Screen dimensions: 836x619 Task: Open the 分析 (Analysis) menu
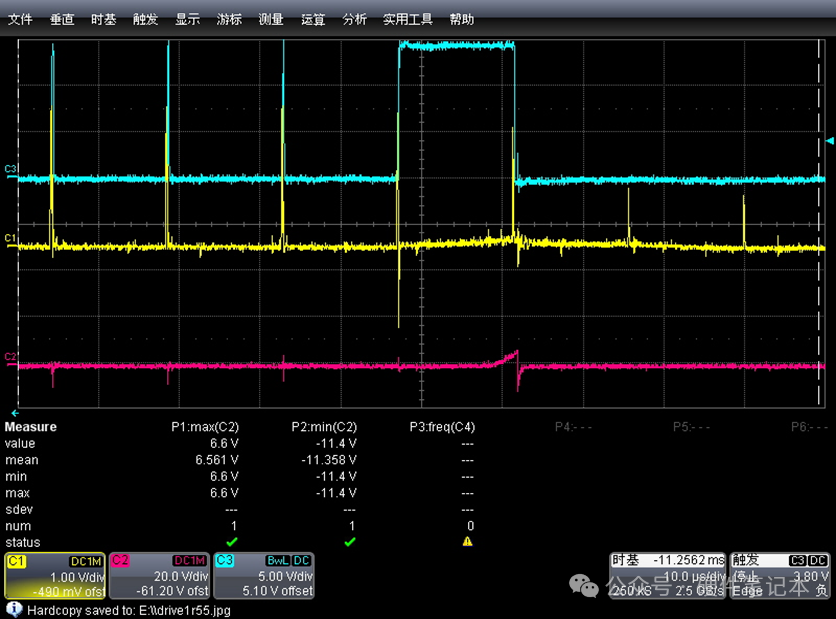[x=354, y=19]
